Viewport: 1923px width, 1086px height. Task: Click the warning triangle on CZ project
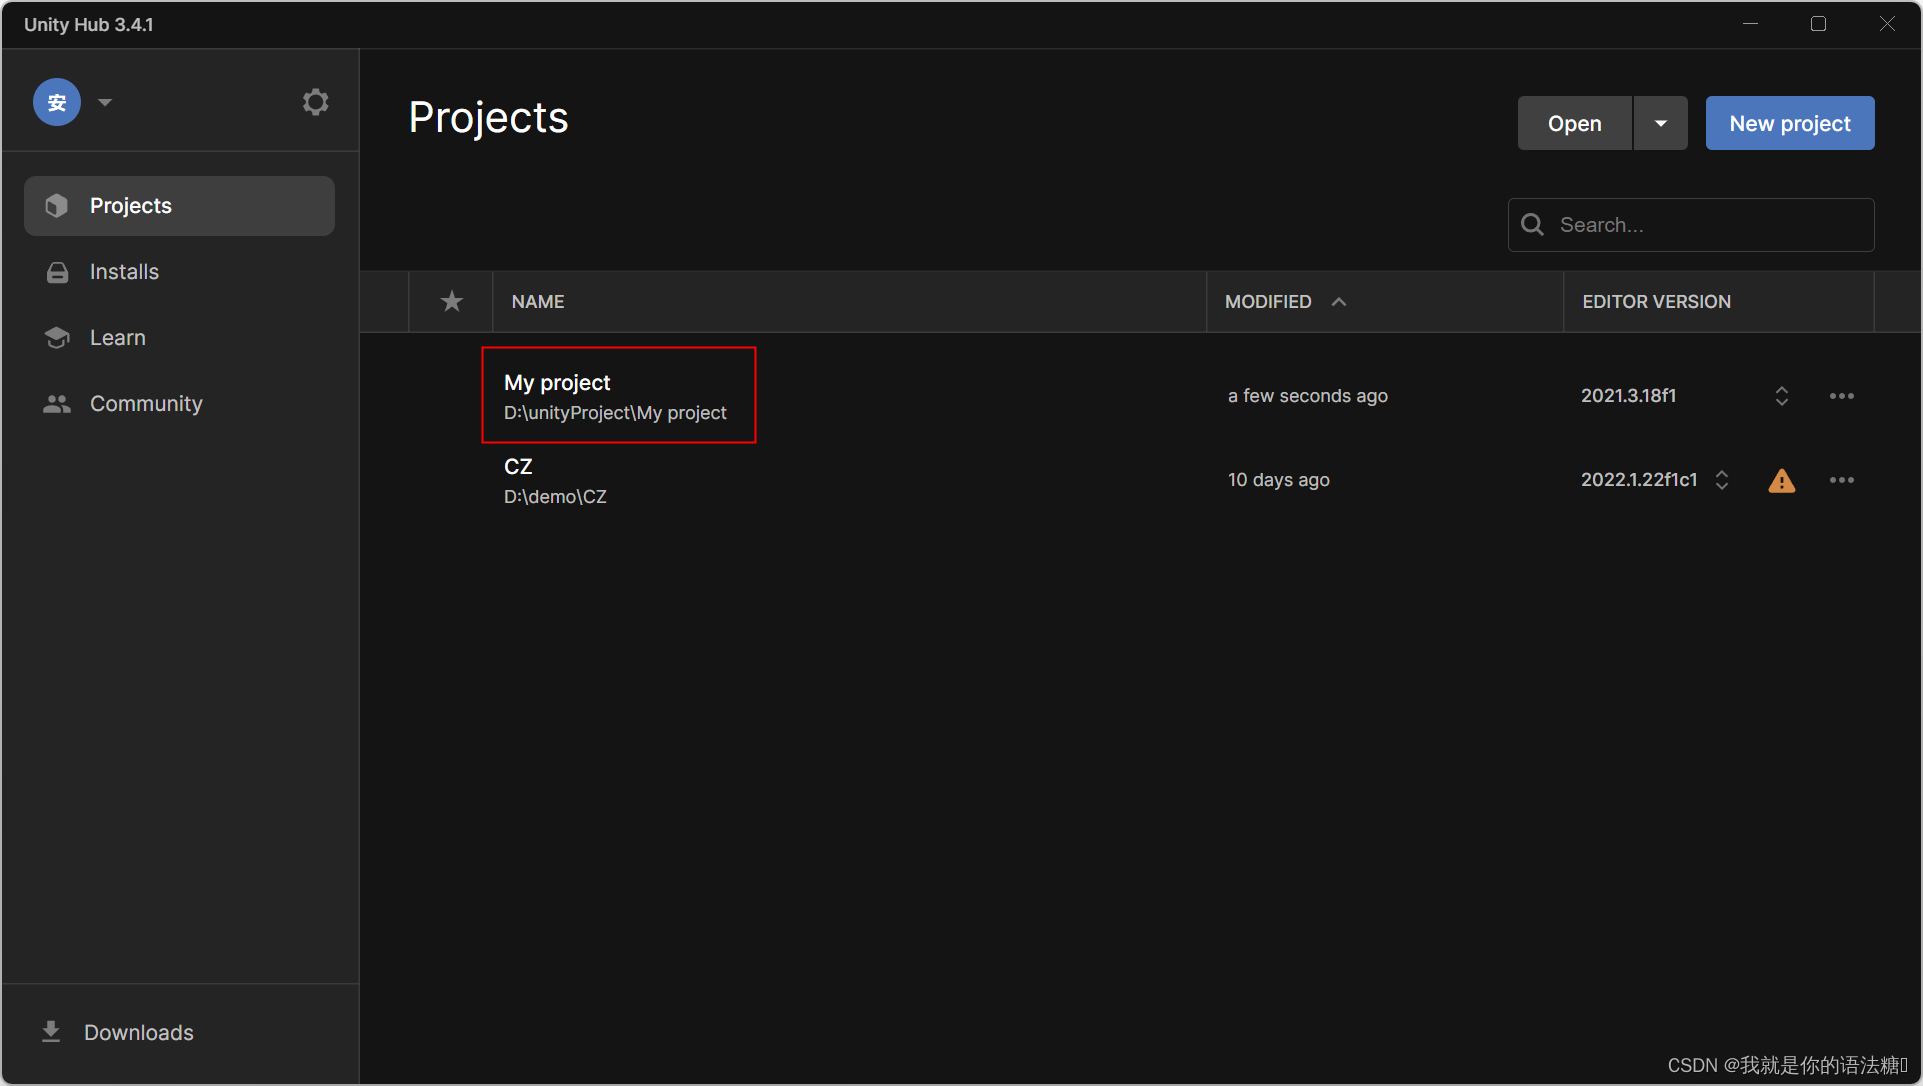tap(1781, 481)
